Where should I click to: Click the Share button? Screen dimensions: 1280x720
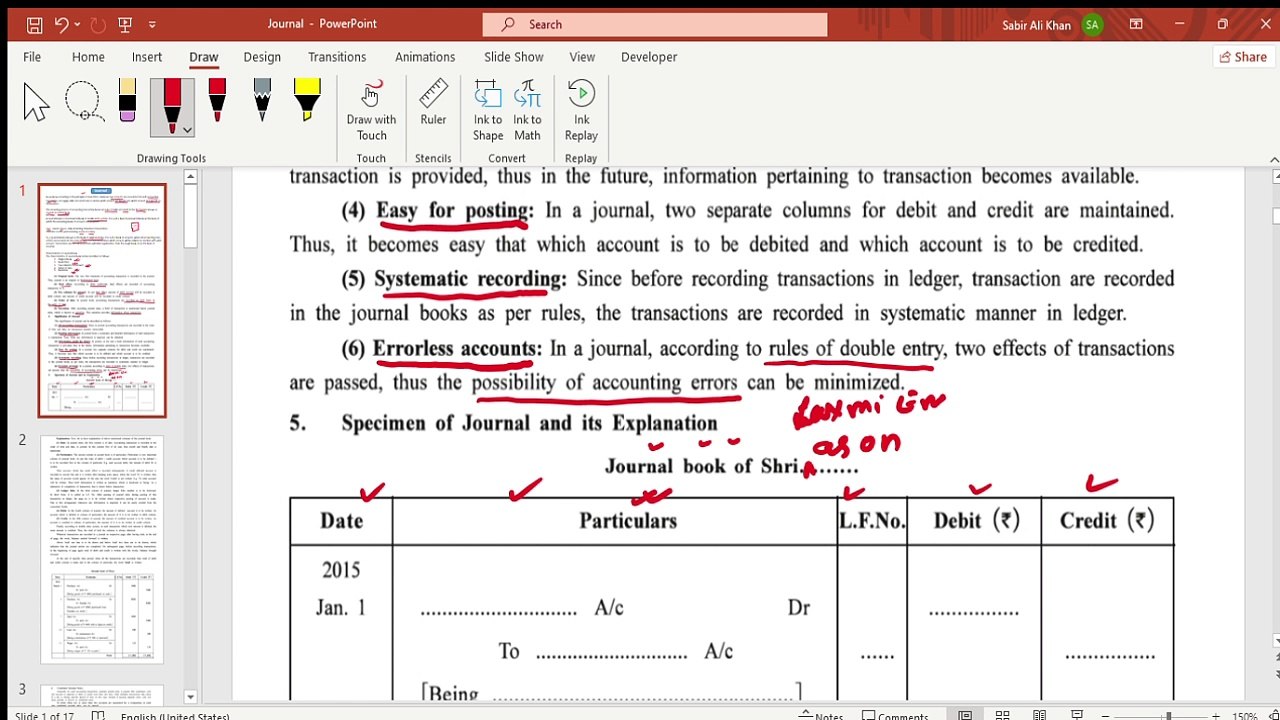[x=1241, y=57]
